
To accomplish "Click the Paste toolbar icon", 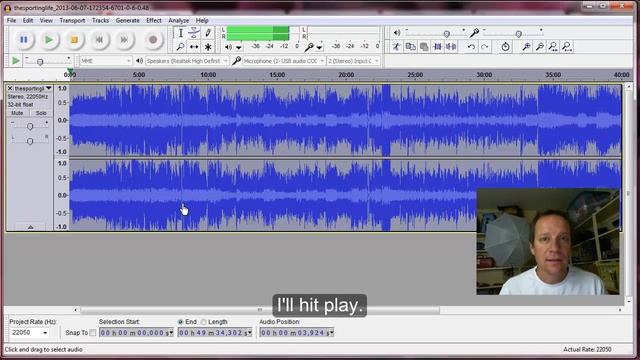I will coord(424,47).
